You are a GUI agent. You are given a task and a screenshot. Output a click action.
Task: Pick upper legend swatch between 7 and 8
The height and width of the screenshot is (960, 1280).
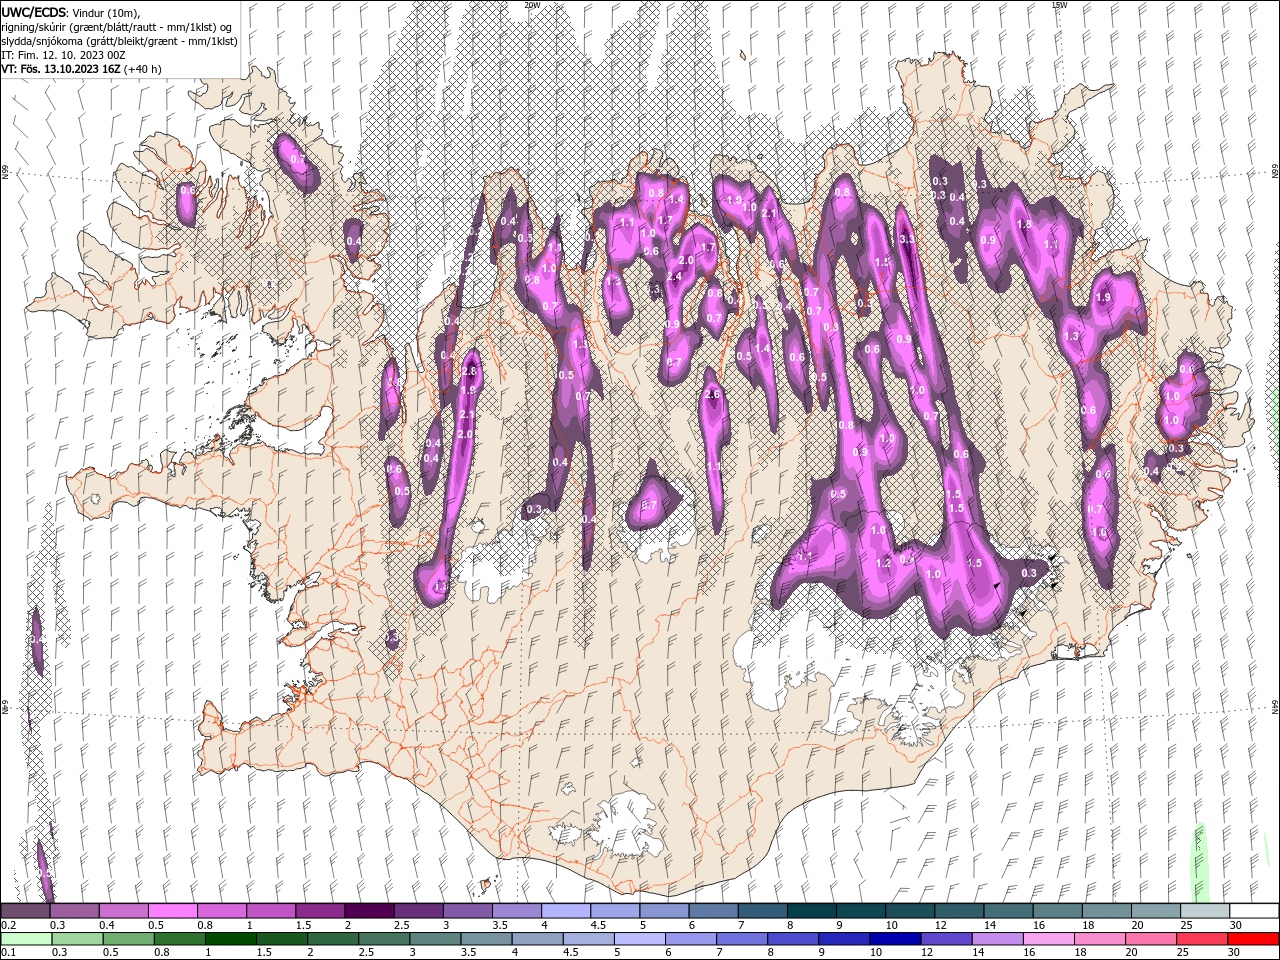(761, 911)
